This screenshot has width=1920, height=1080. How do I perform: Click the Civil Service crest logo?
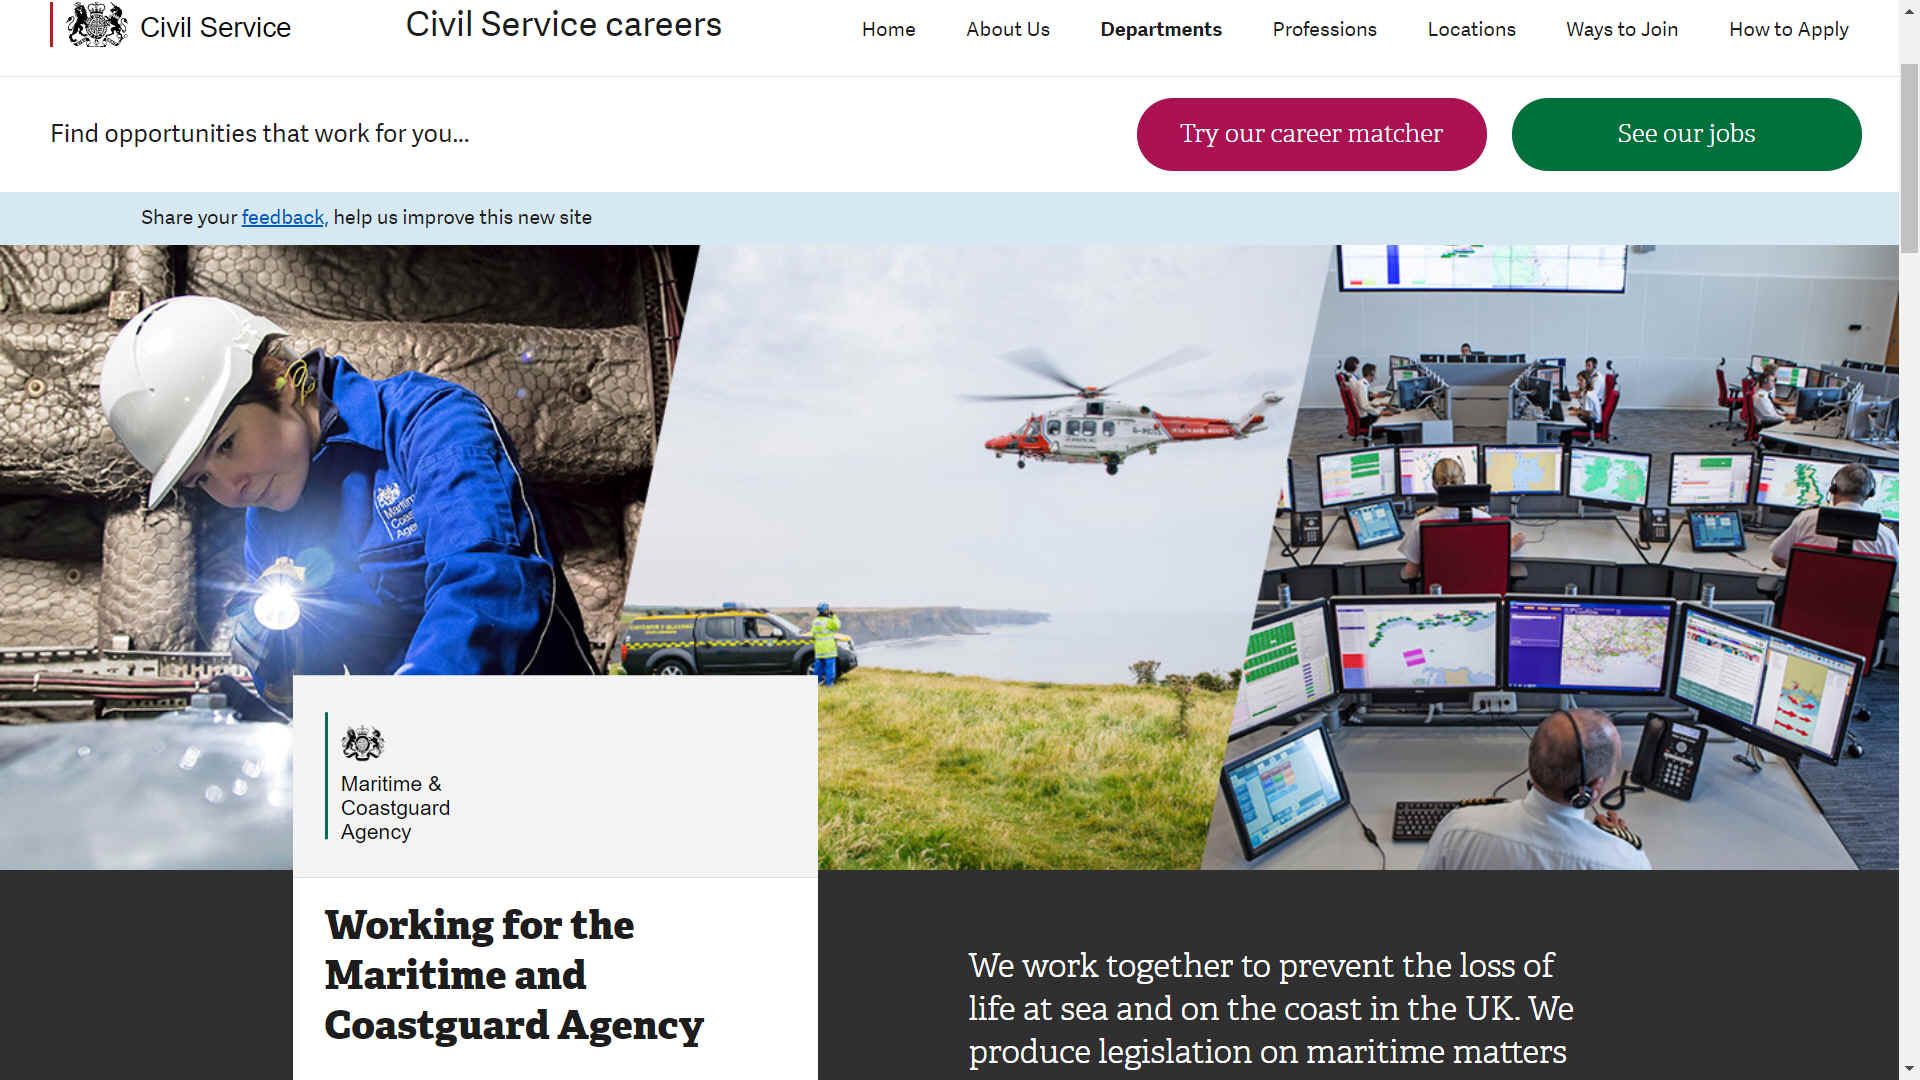click(x=97, y=25)
